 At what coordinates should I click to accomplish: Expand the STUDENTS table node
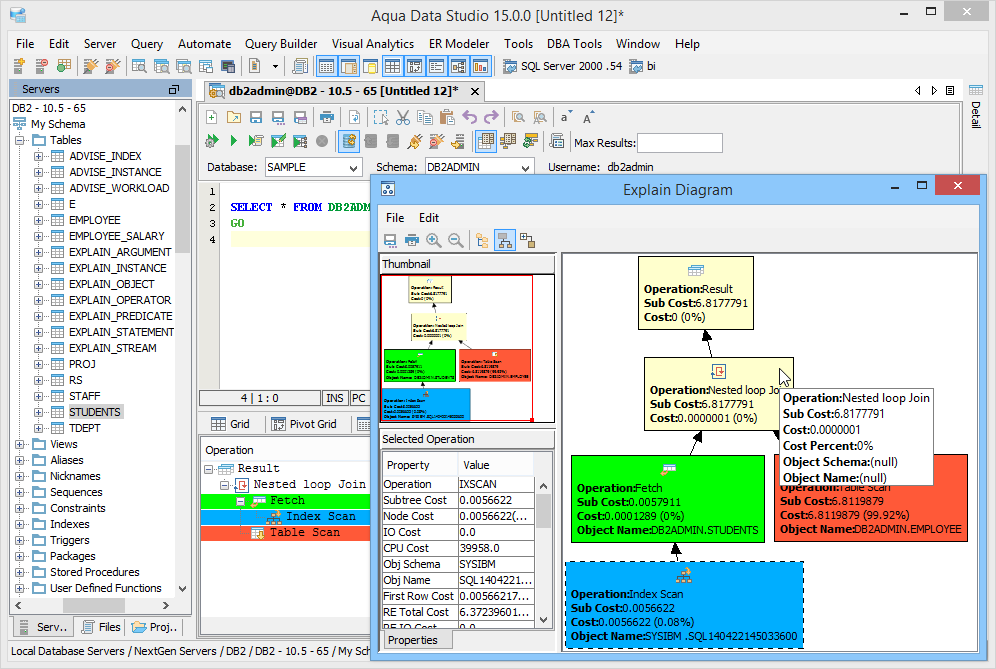point(38,412)
